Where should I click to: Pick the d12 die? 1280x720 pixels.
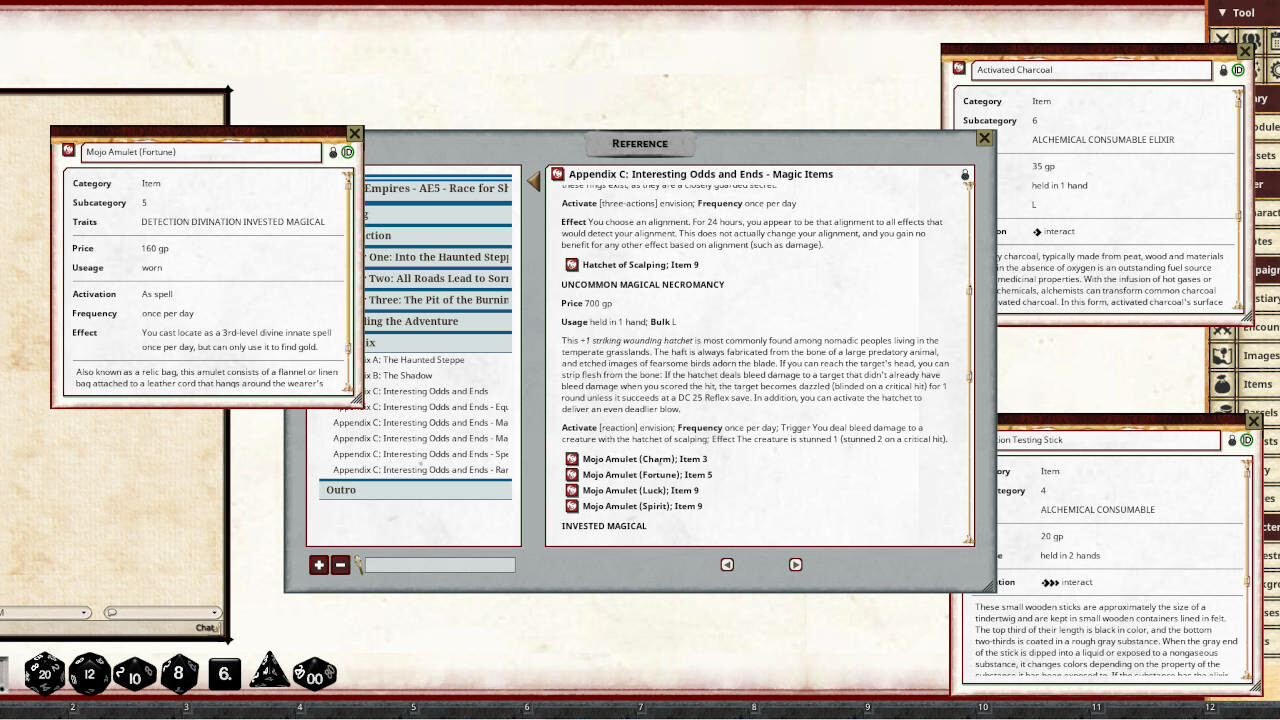click(x=89, y=673)
